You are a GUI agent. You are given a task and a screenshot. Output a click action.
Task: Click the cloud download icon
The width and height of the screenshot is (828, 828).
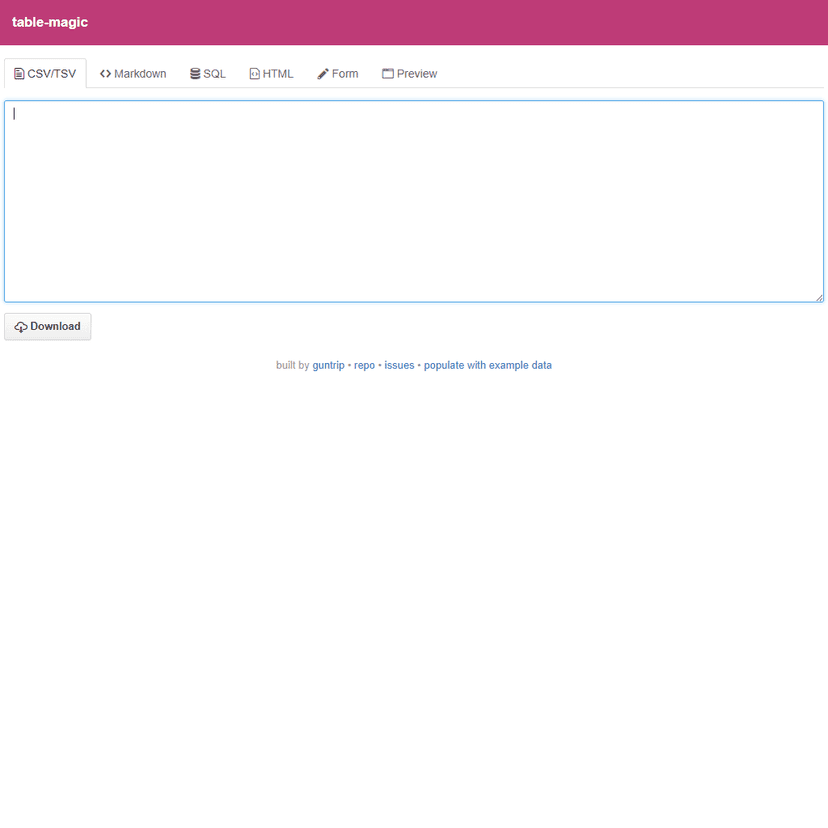pos(21,327)
